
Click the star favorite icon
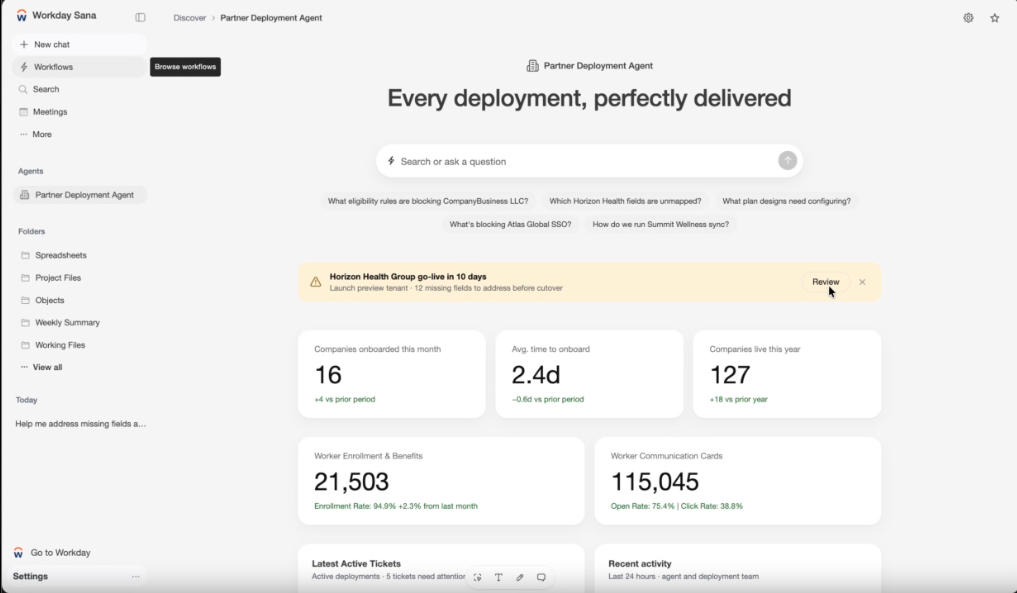[995, 18]
